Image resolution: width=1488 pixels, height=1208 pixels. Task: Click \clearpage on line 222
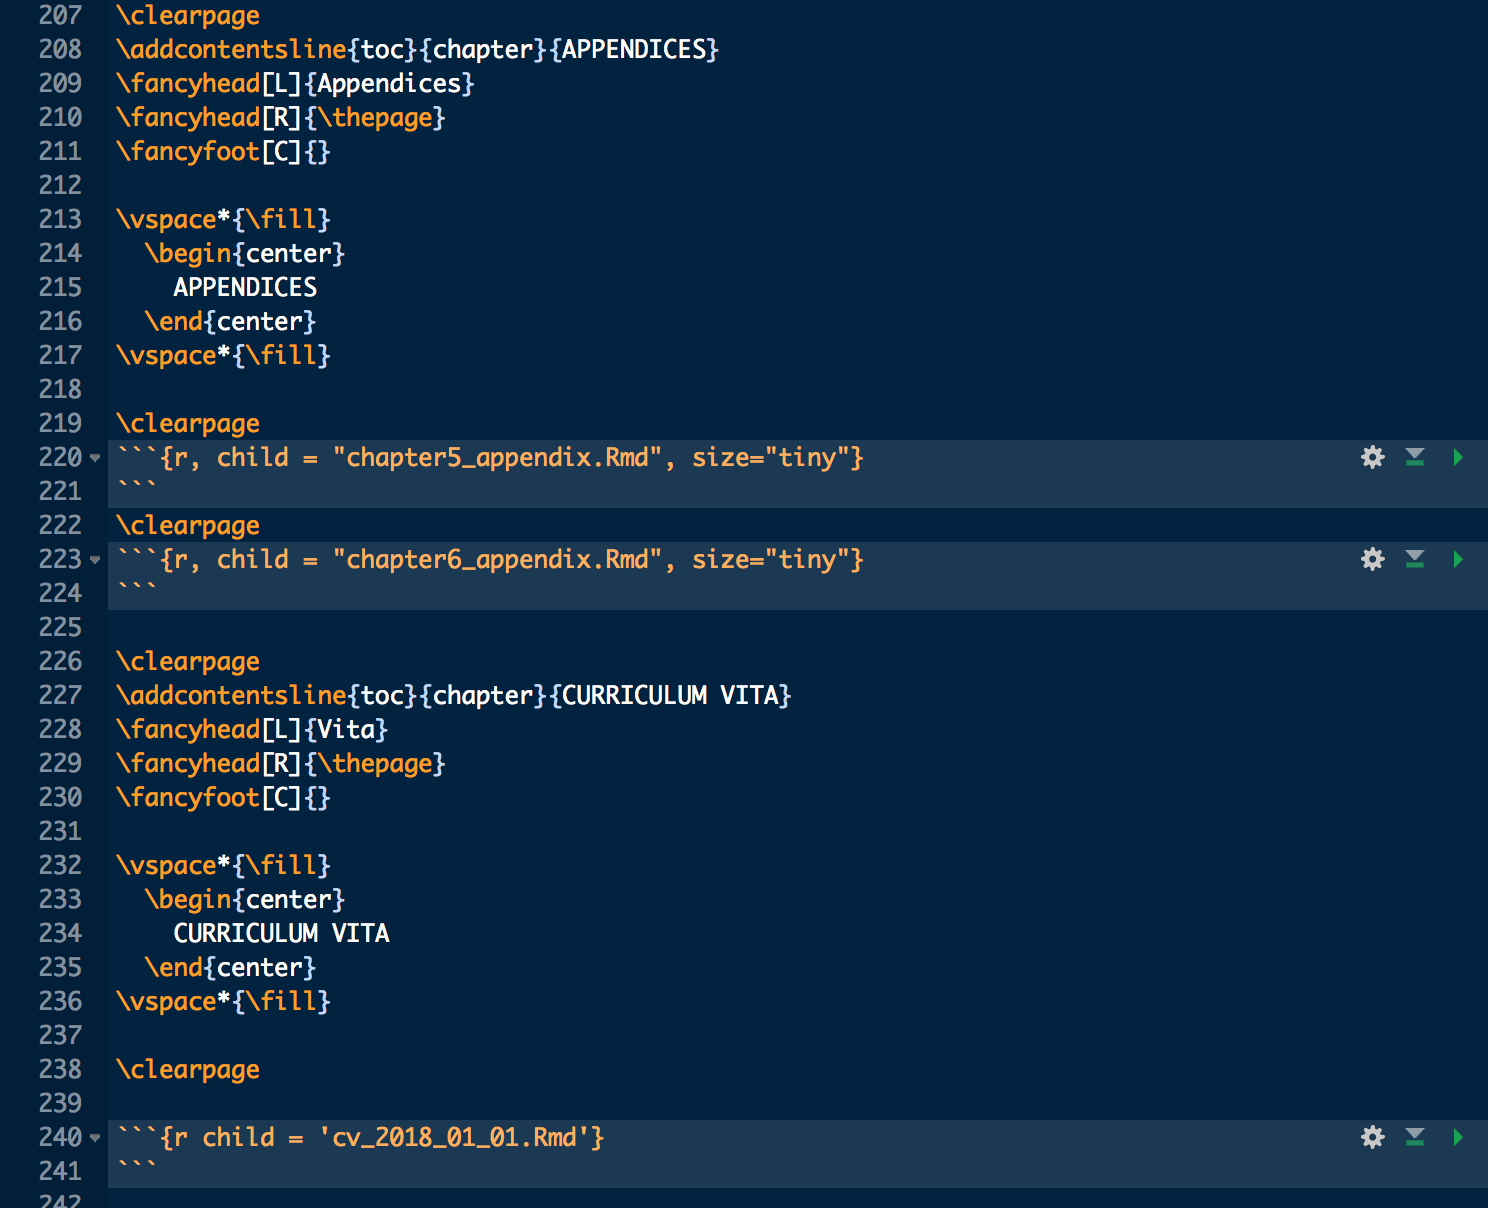(188, 525)
